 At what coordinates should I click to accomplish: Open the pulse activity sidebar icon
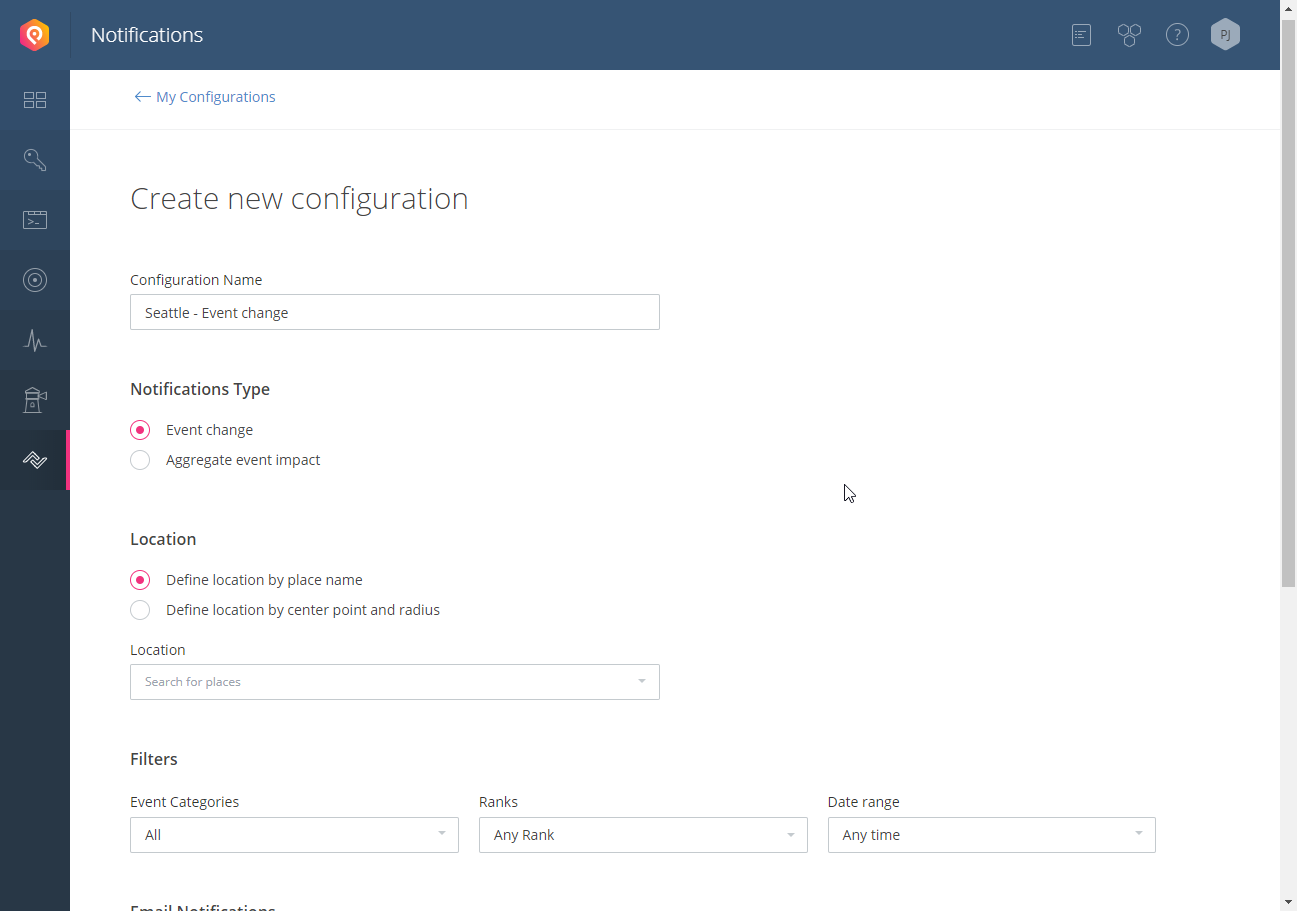click(x=35, y=340)
